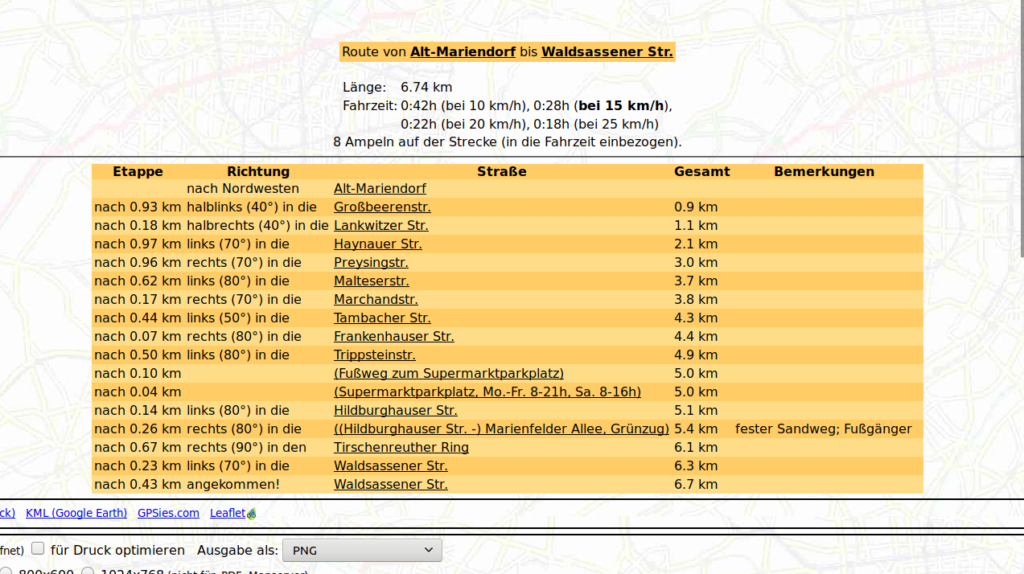Click 'nach 0.43 km' in angekommen row
This screenshot has width=1024, height=574.
coord(138,485)
